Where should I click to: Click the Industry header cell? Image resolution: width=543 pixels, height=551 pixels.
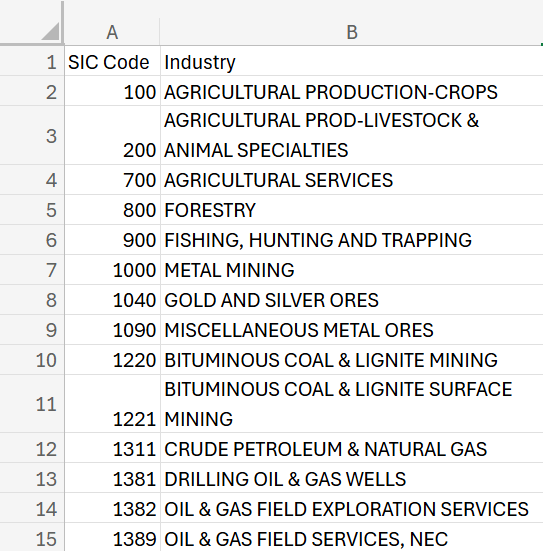coord(351,61)
